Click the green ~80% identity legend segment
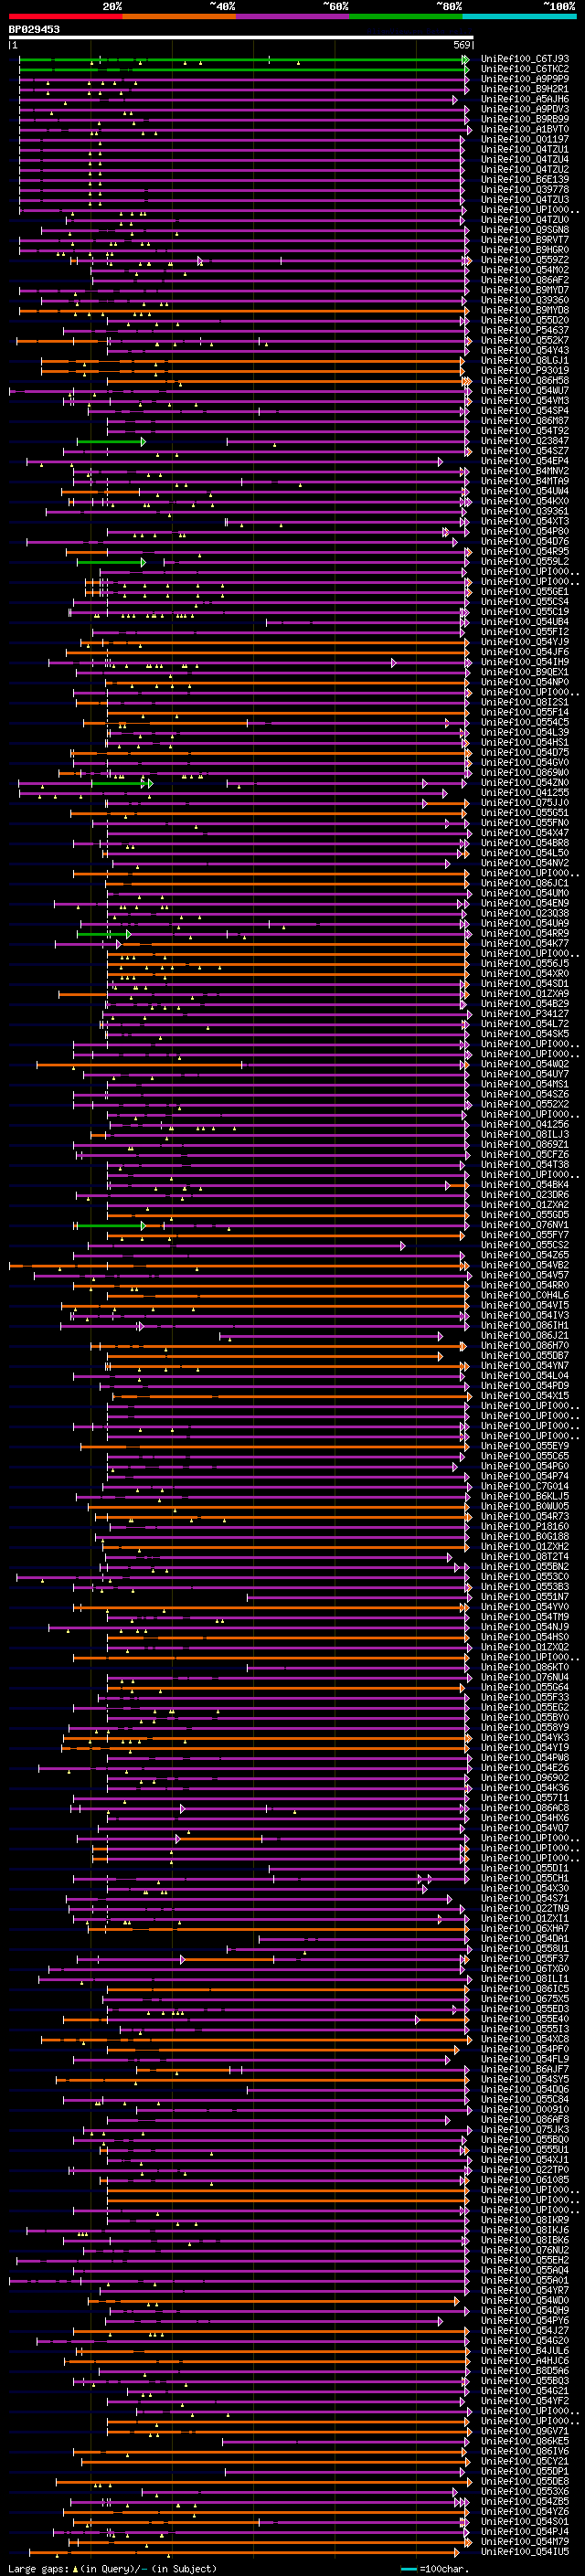This screenshot has width=585, height=2576. (x=406, y=16)
